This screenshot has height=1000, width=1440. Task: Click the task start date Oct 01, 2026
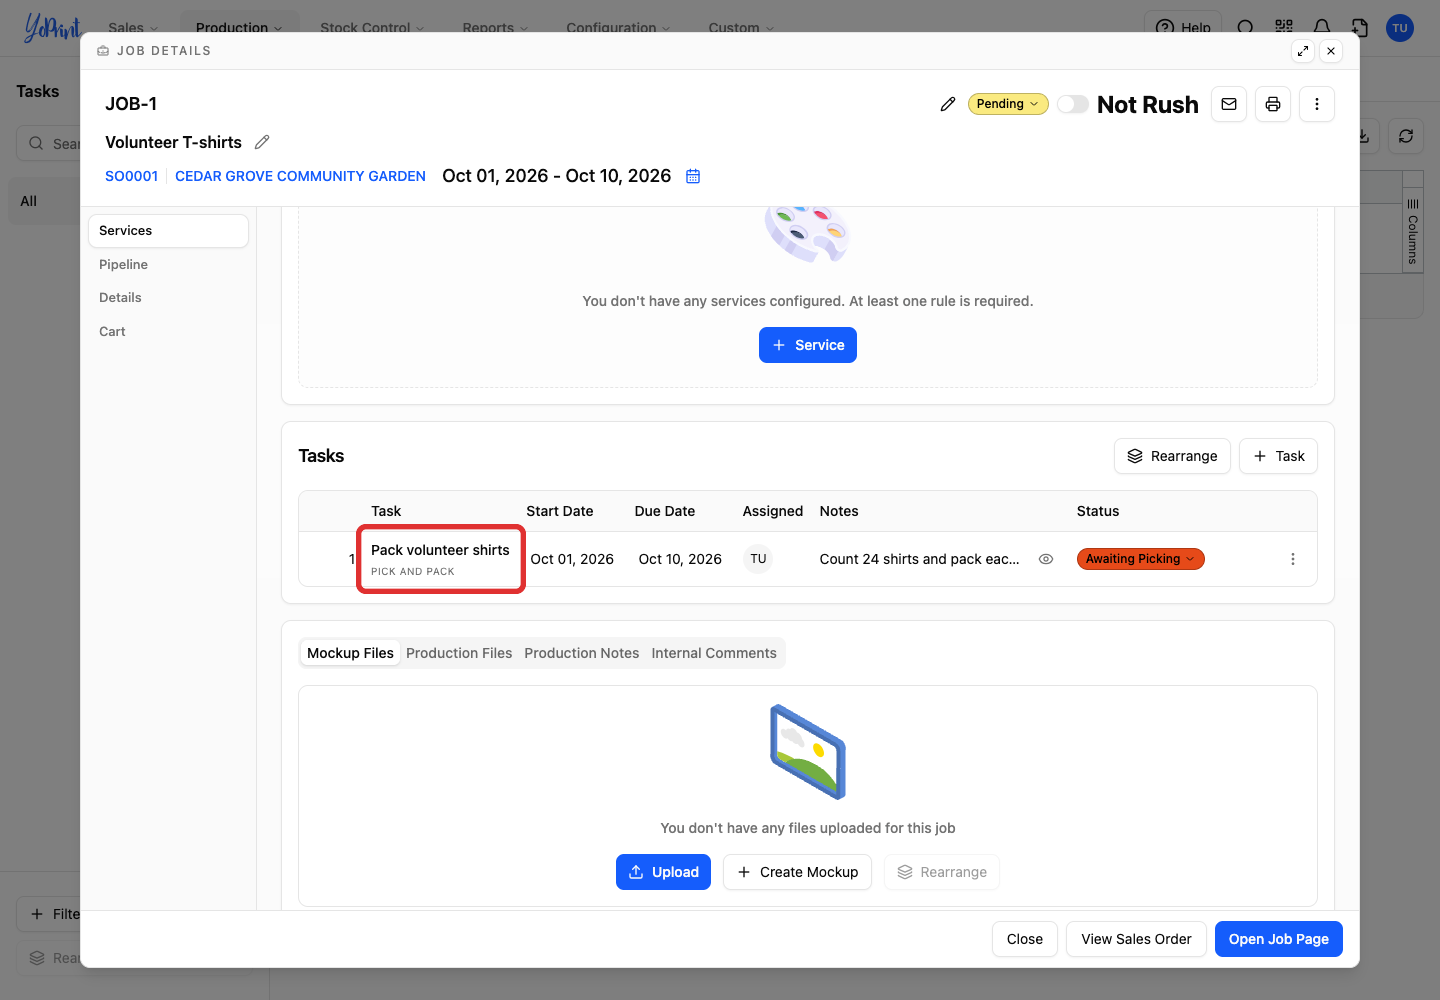[572, 559]
